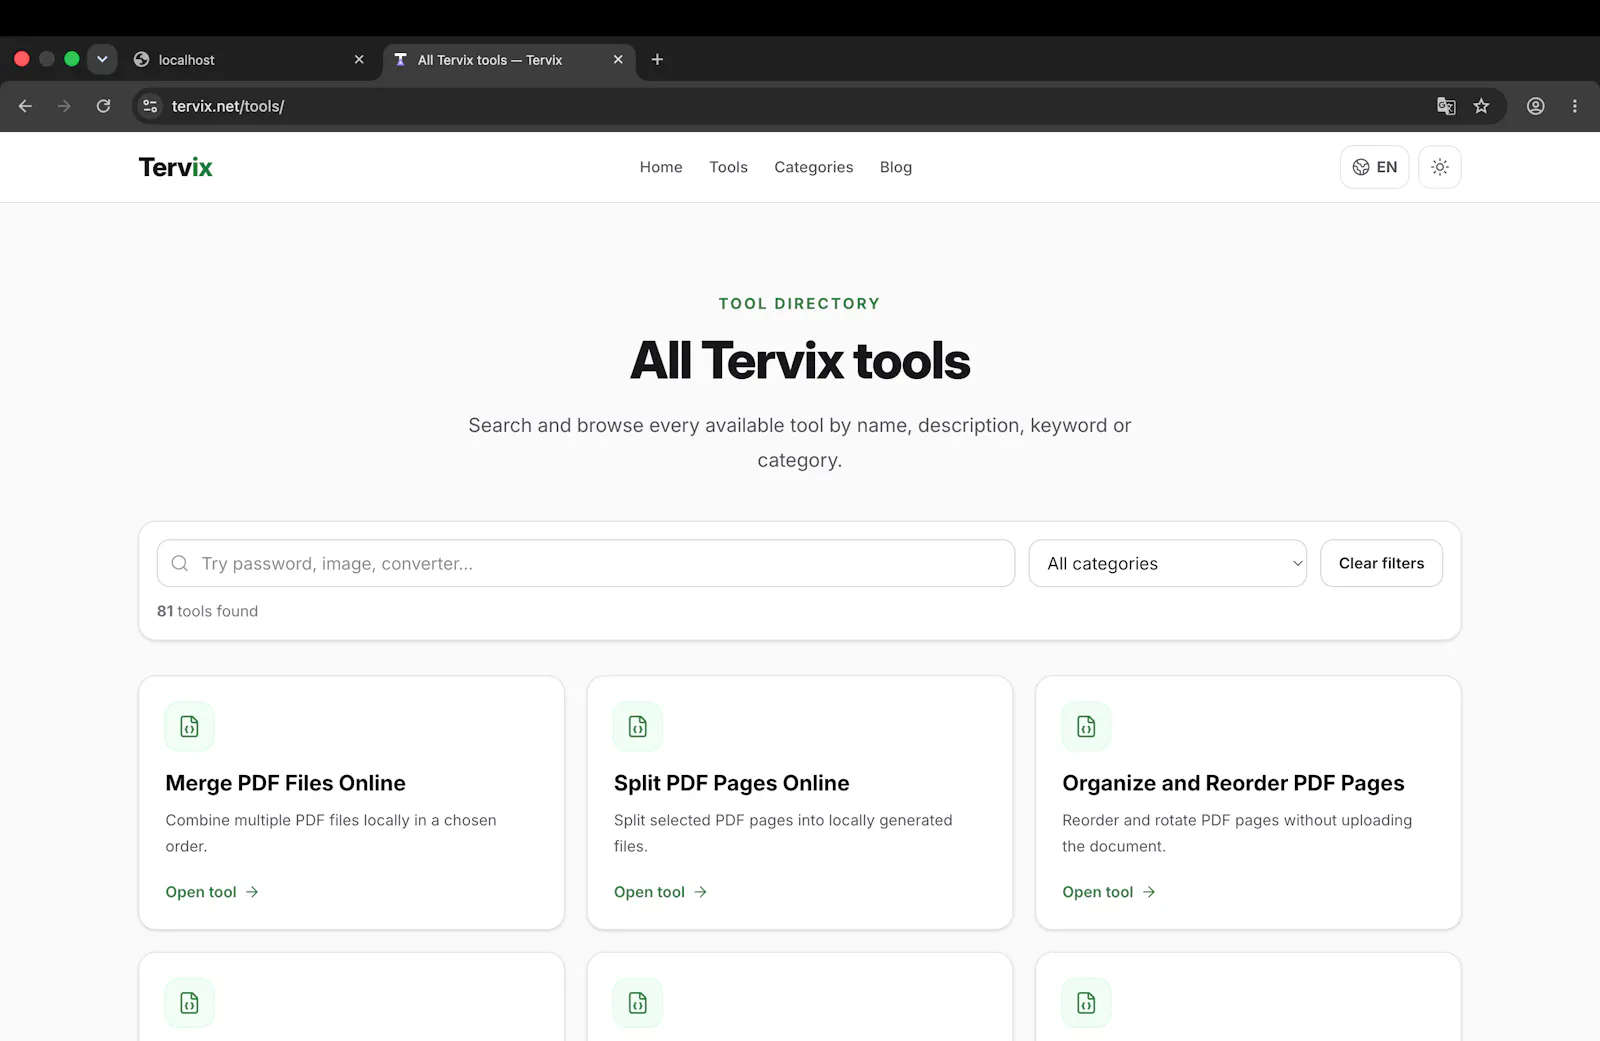Open the Blog navigation link
Viewport: 1600px width, 1041px height.
tap(896, 167)
